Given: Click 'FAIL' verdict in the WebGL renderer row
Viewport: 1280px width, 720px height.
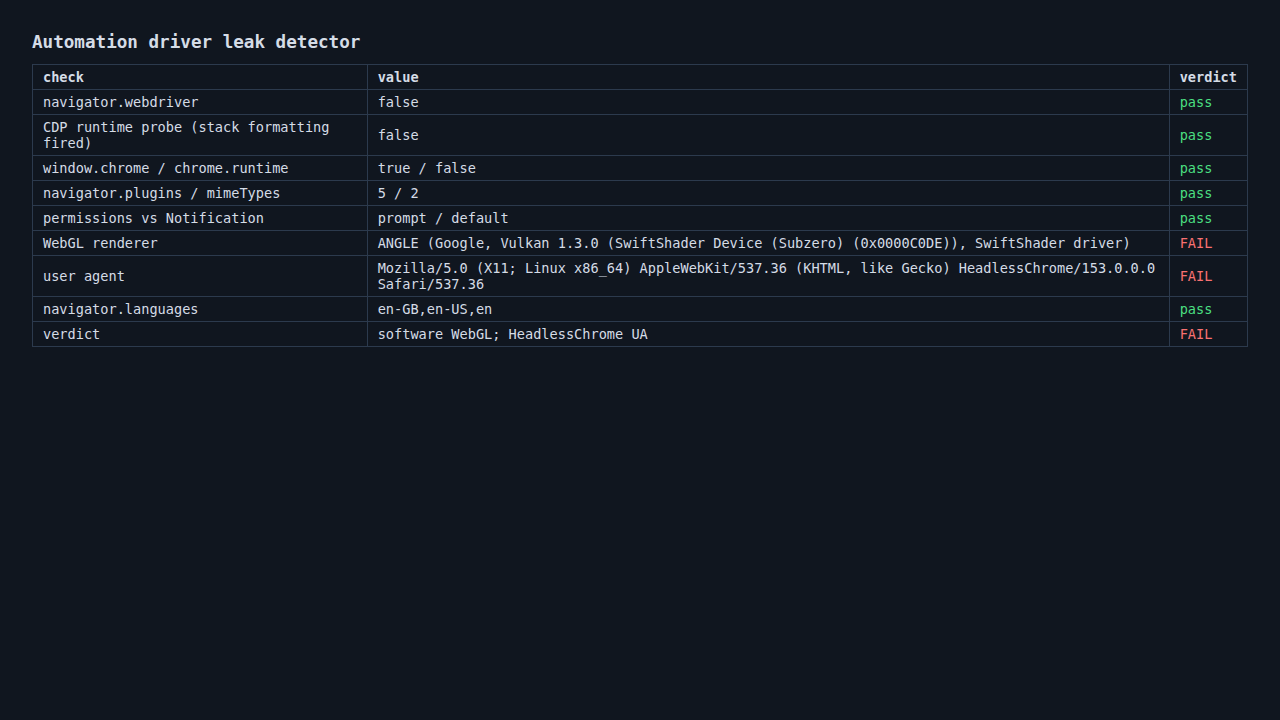Looking at the screenshot, I should pyautogui.click(x=1208, y=243).
